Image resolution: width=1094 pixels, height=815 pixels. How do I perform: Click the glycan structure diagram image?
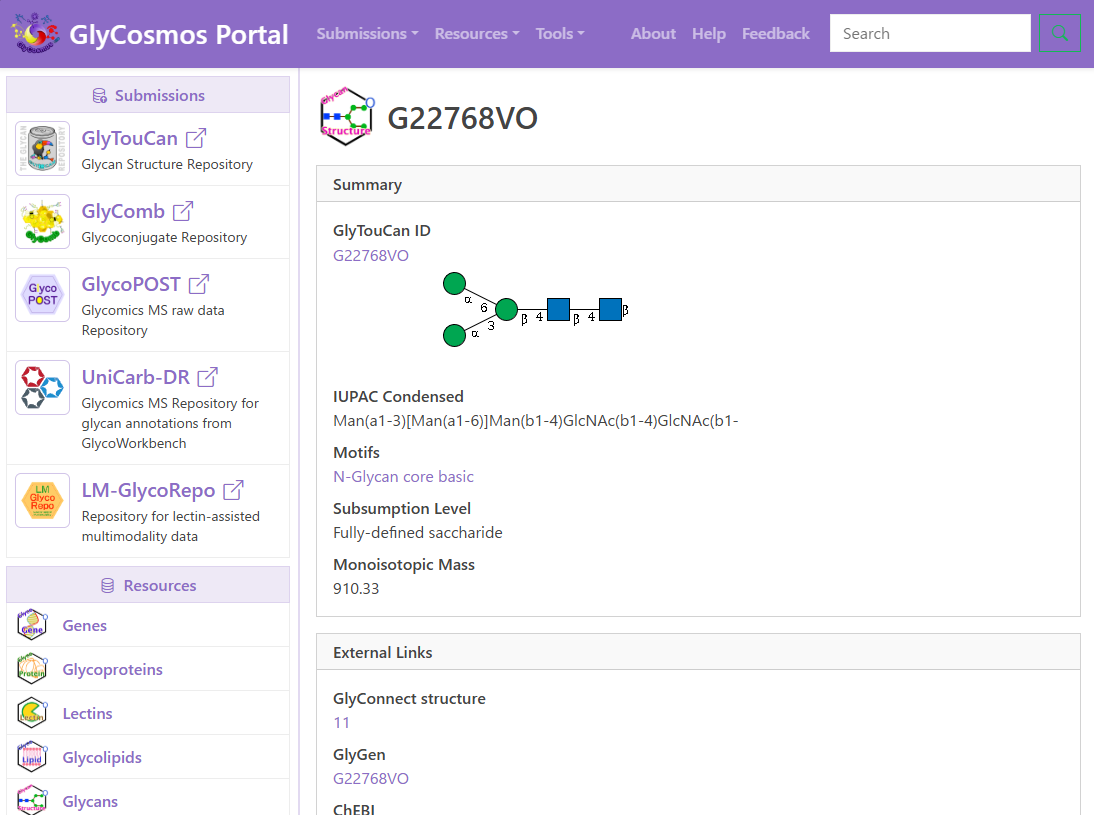coord(535,310)
